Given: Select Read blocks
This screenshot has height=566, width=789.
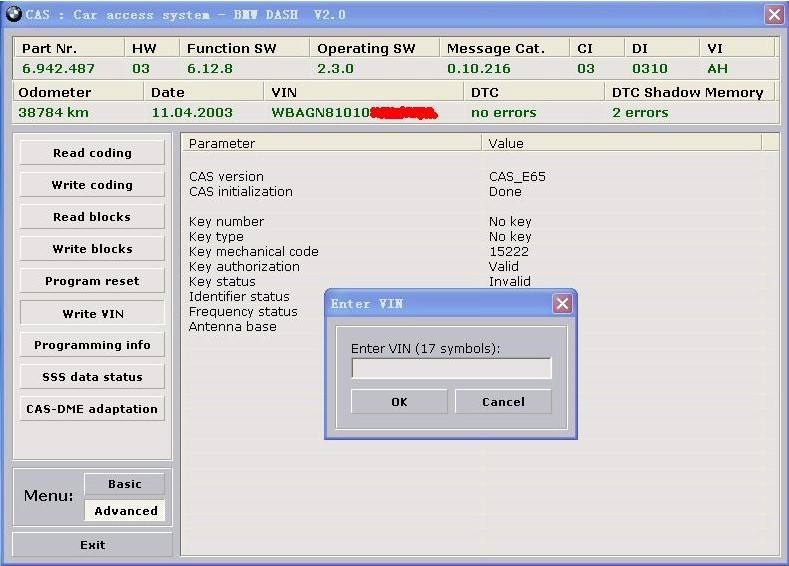Looking at the screenshot, I should pyautogui.click(x=92, y=217).
